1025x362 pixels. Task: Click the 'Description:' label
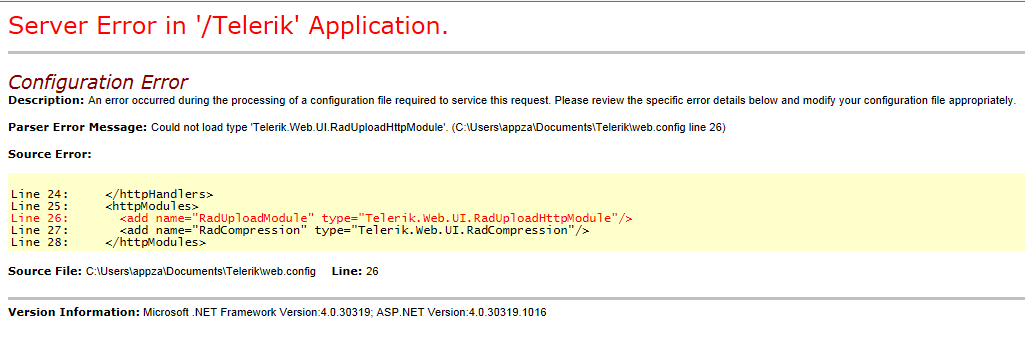tap(46, 101)
